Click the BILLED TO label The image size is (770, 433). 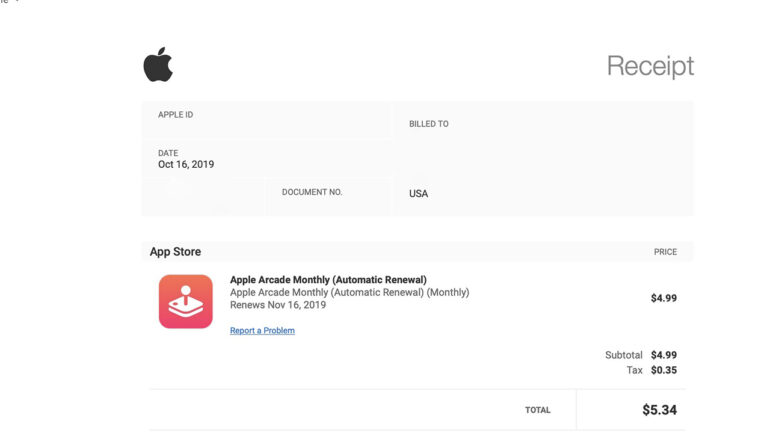(428, 124)
